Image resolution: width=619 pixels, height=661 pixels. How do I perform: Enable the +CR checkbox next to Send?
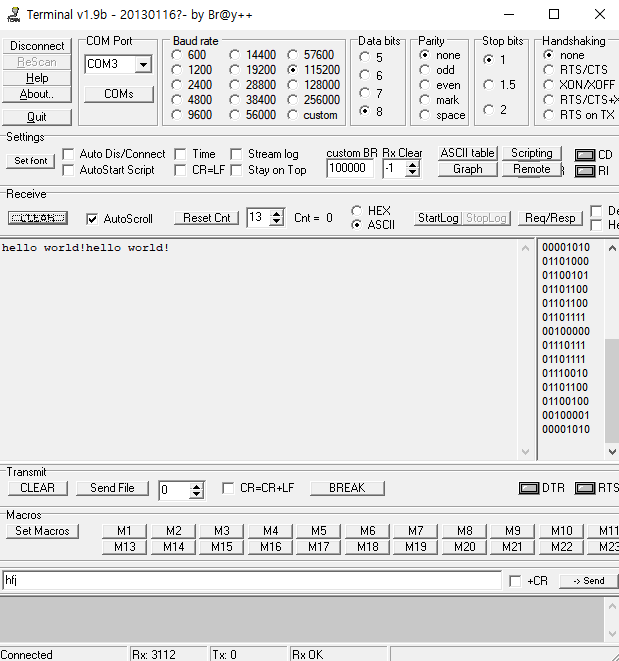515,581
